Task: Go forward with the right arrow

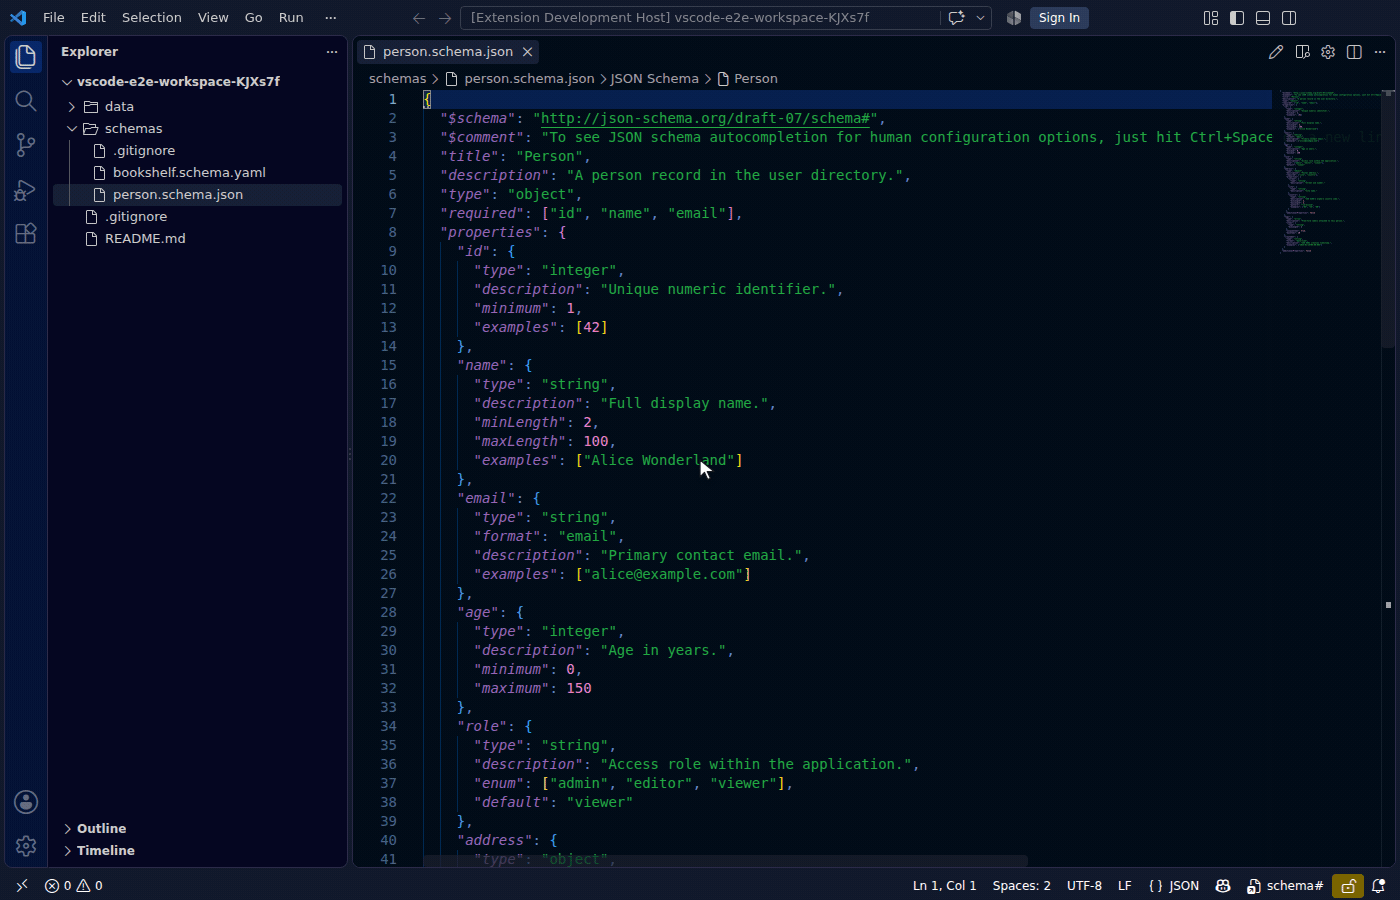Action: 445,18
